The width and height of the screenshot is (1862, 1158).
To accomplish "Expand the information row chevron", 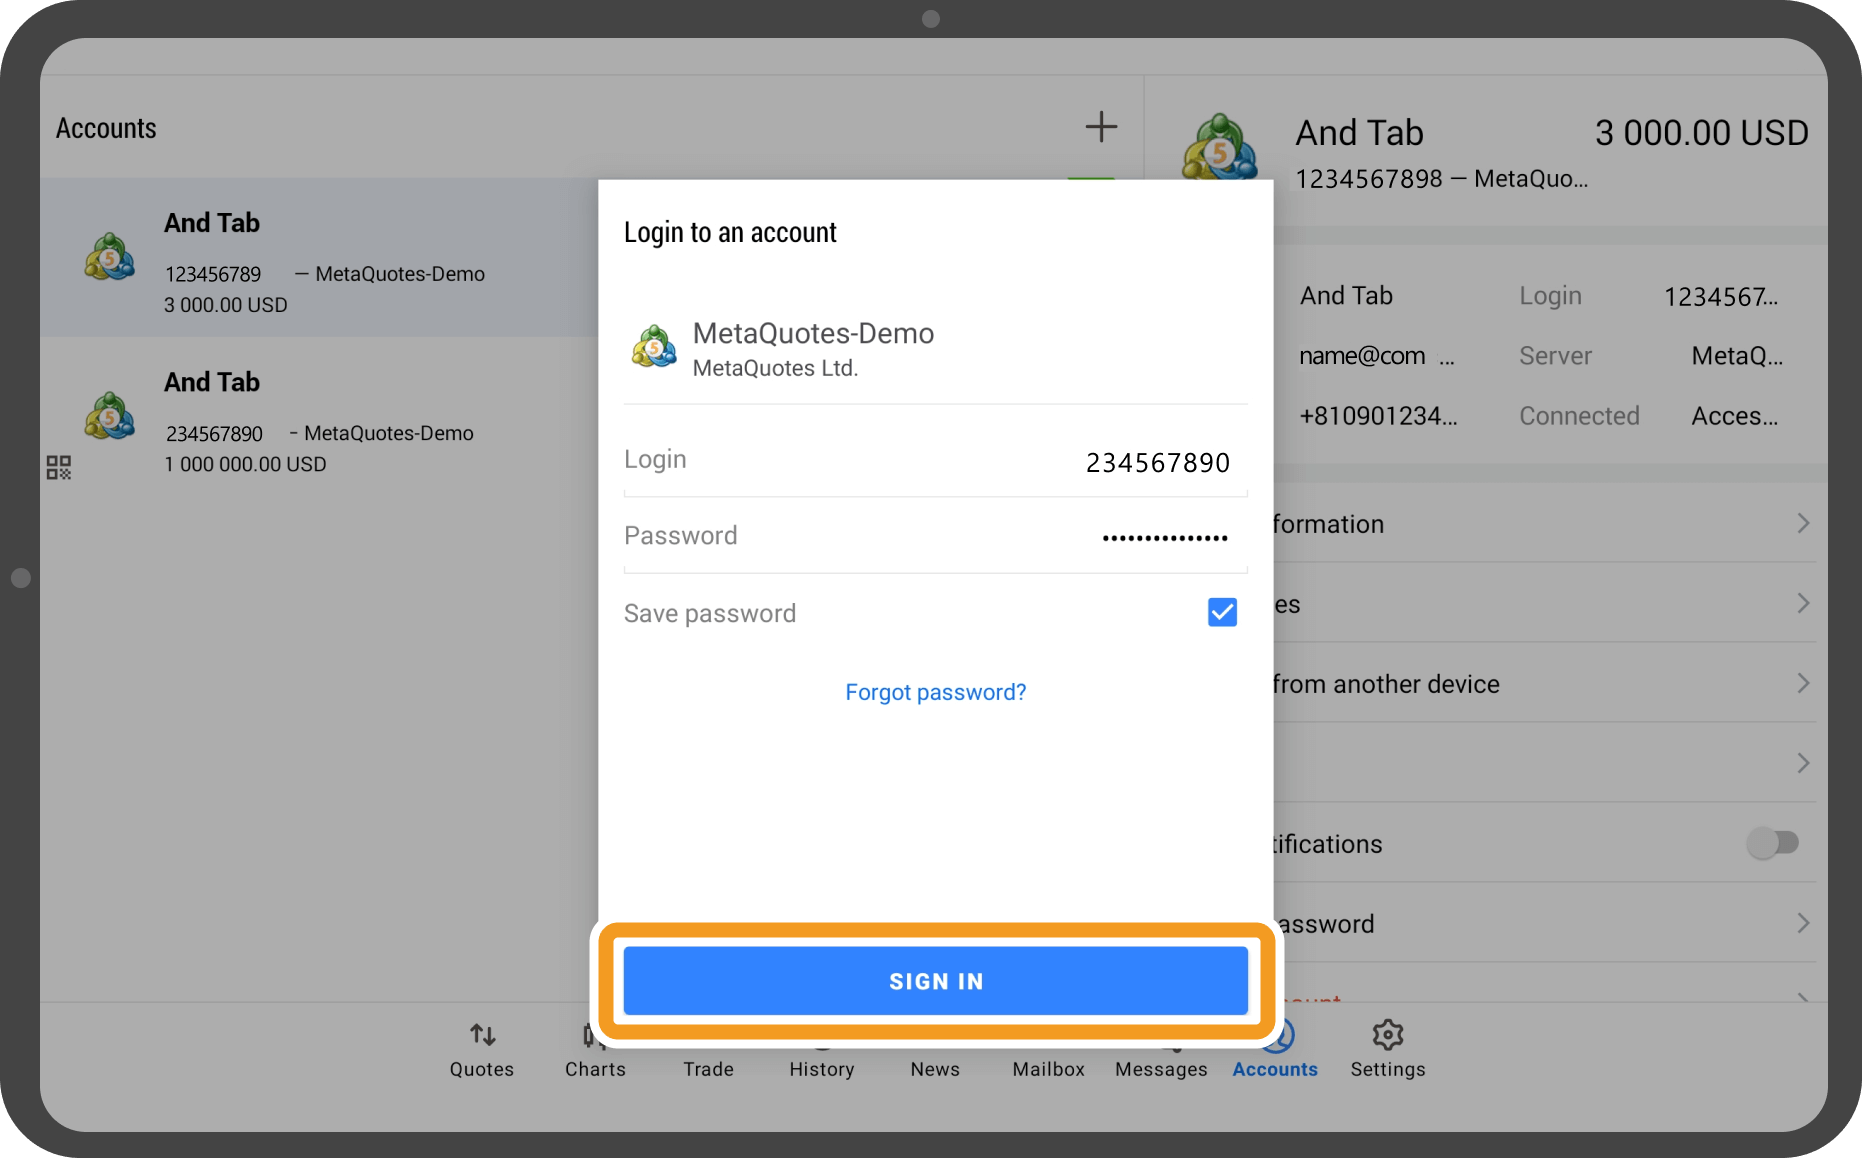I will point(1802,523).
